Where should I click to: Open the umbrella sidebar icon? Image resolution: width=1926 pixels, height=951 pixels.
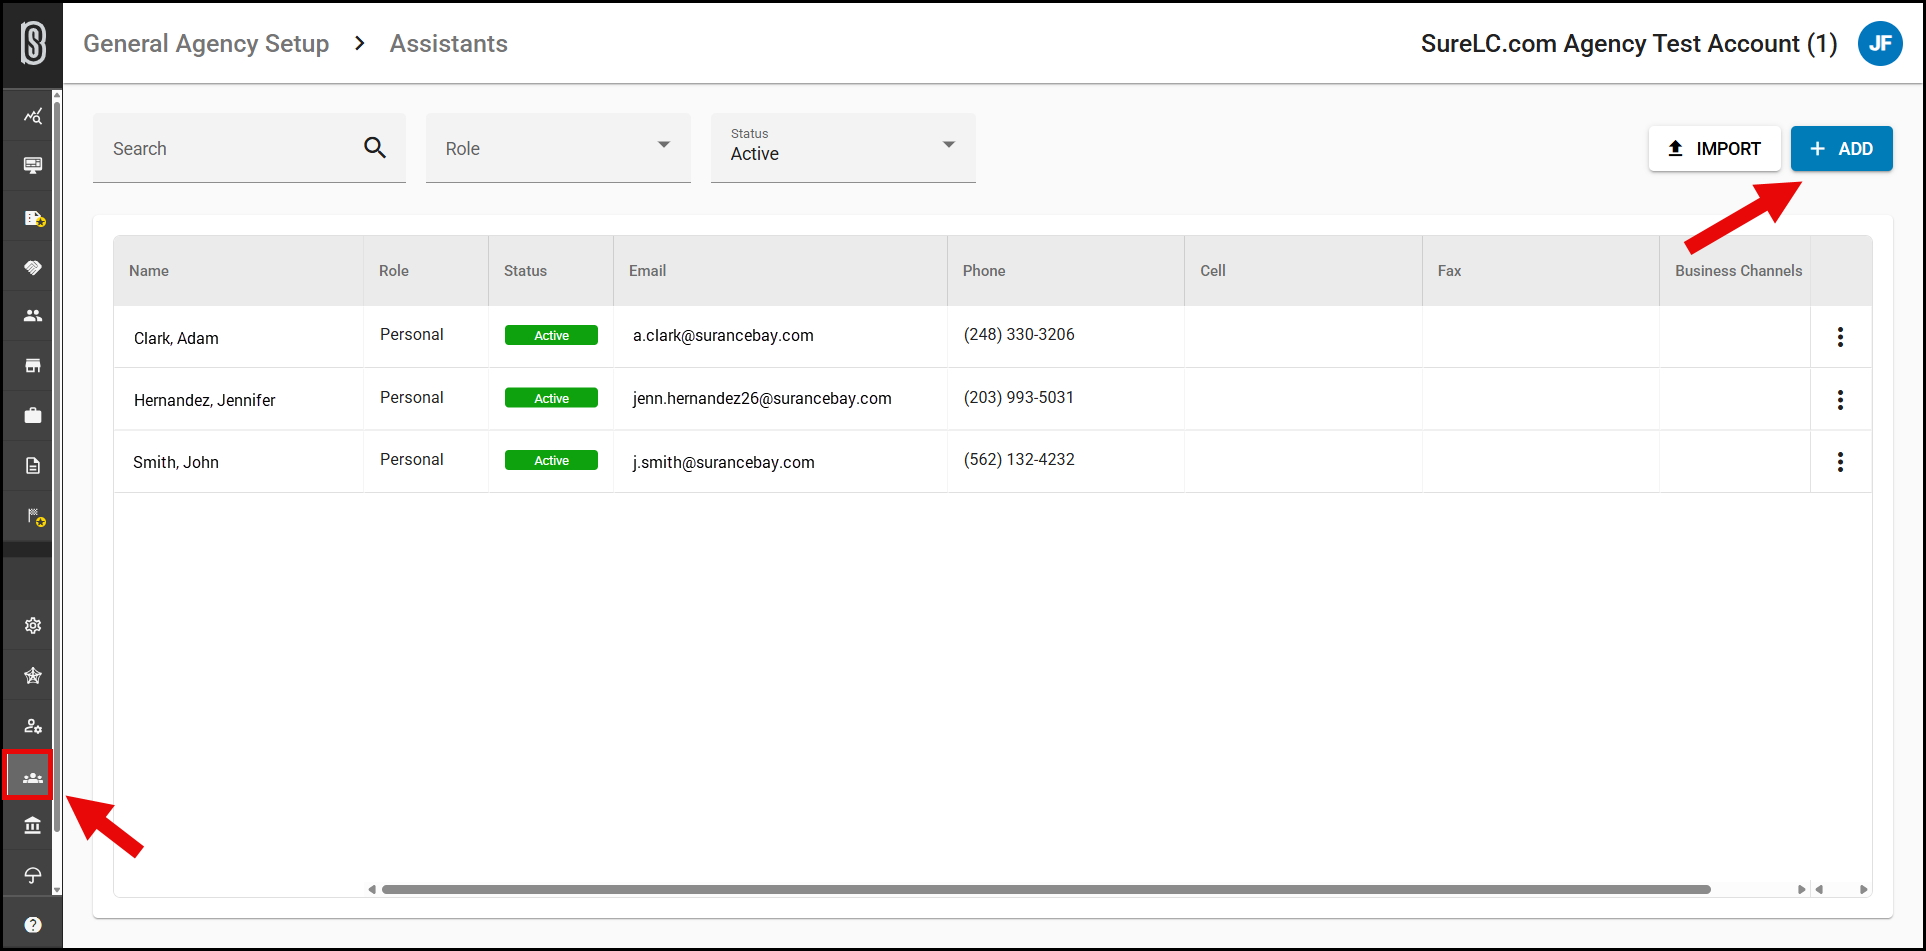[33, 876]
